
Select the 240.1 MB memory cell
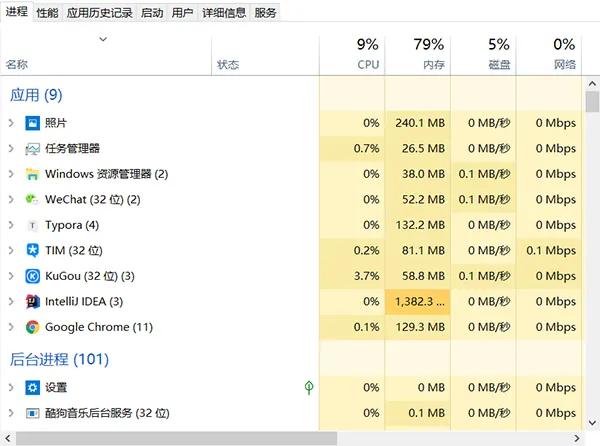pos(417,123)
